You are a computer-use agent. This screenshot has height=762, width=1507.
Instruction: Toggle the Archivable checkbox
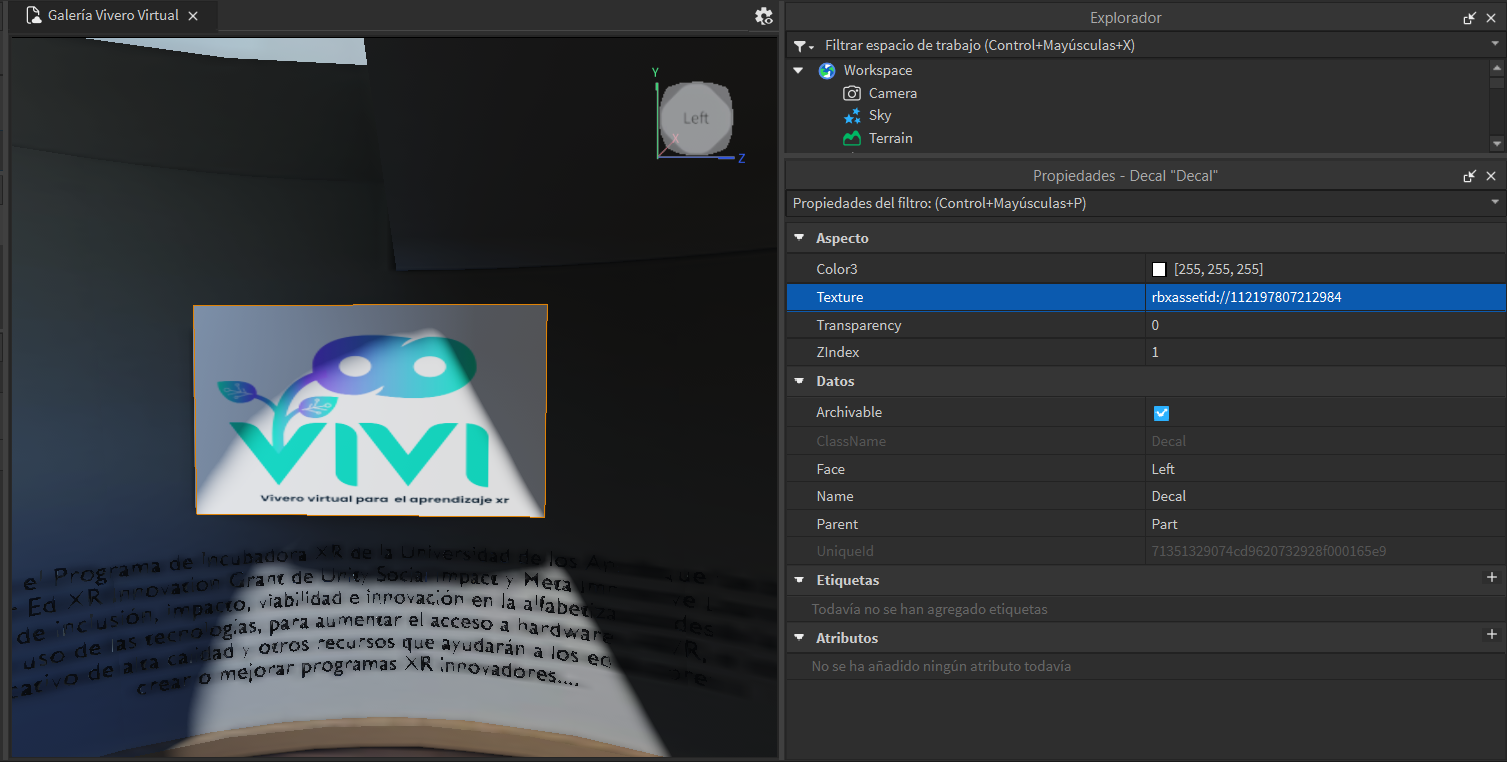pyautogui.click(x=1161, y=413)
